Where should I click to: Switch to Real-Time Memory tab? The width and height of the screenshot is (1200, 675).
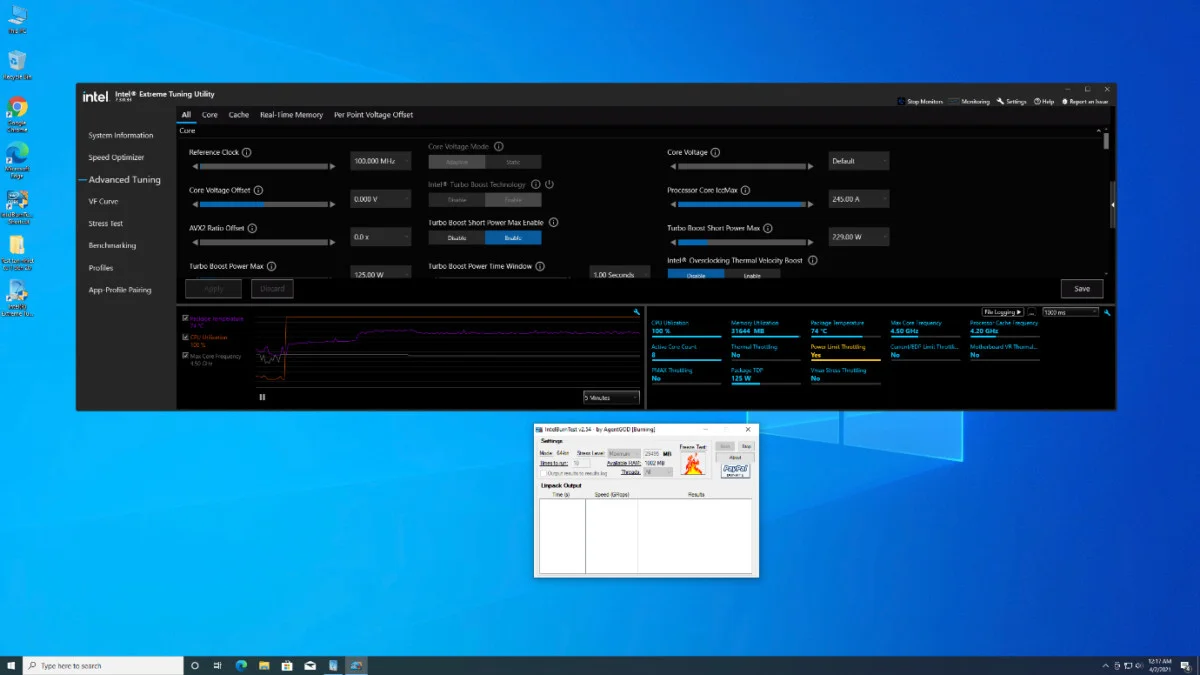coord(292,115)
